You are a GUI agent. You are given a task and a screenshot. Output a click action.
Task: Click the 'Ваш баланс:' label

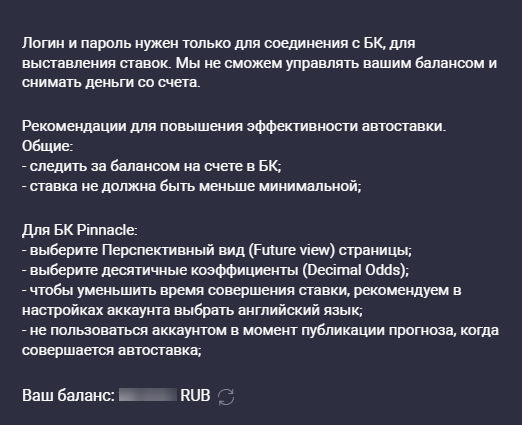coord(68,396)
